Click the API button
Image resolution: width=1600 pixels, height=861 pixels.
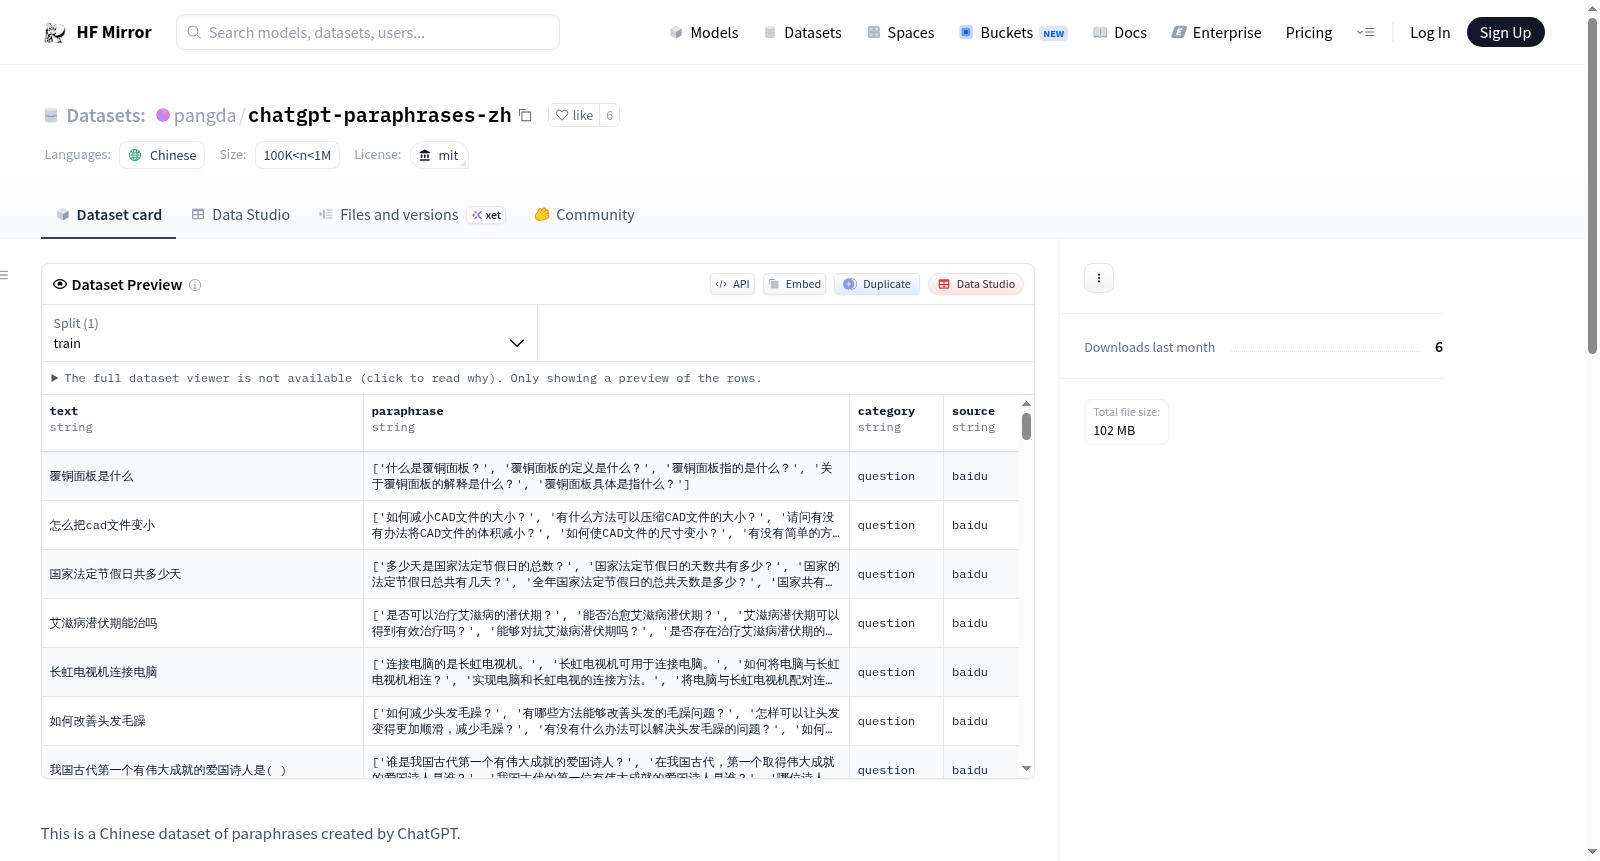(x=732, y=284)
